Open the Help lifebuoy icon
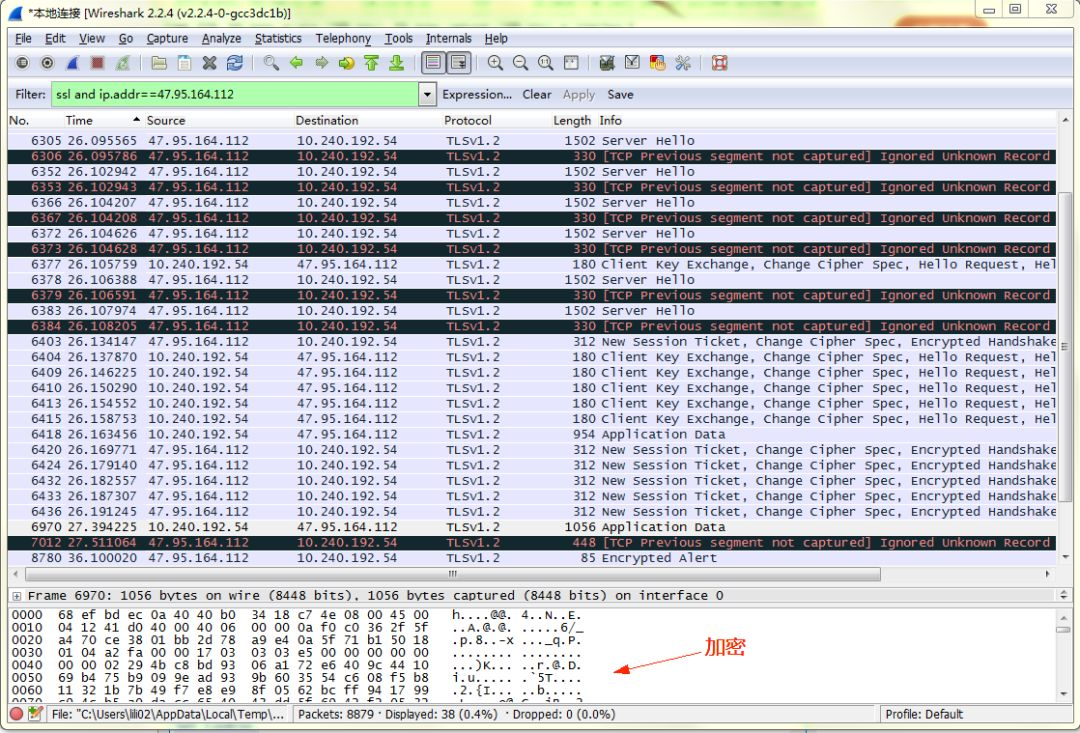 click(719, 63)
